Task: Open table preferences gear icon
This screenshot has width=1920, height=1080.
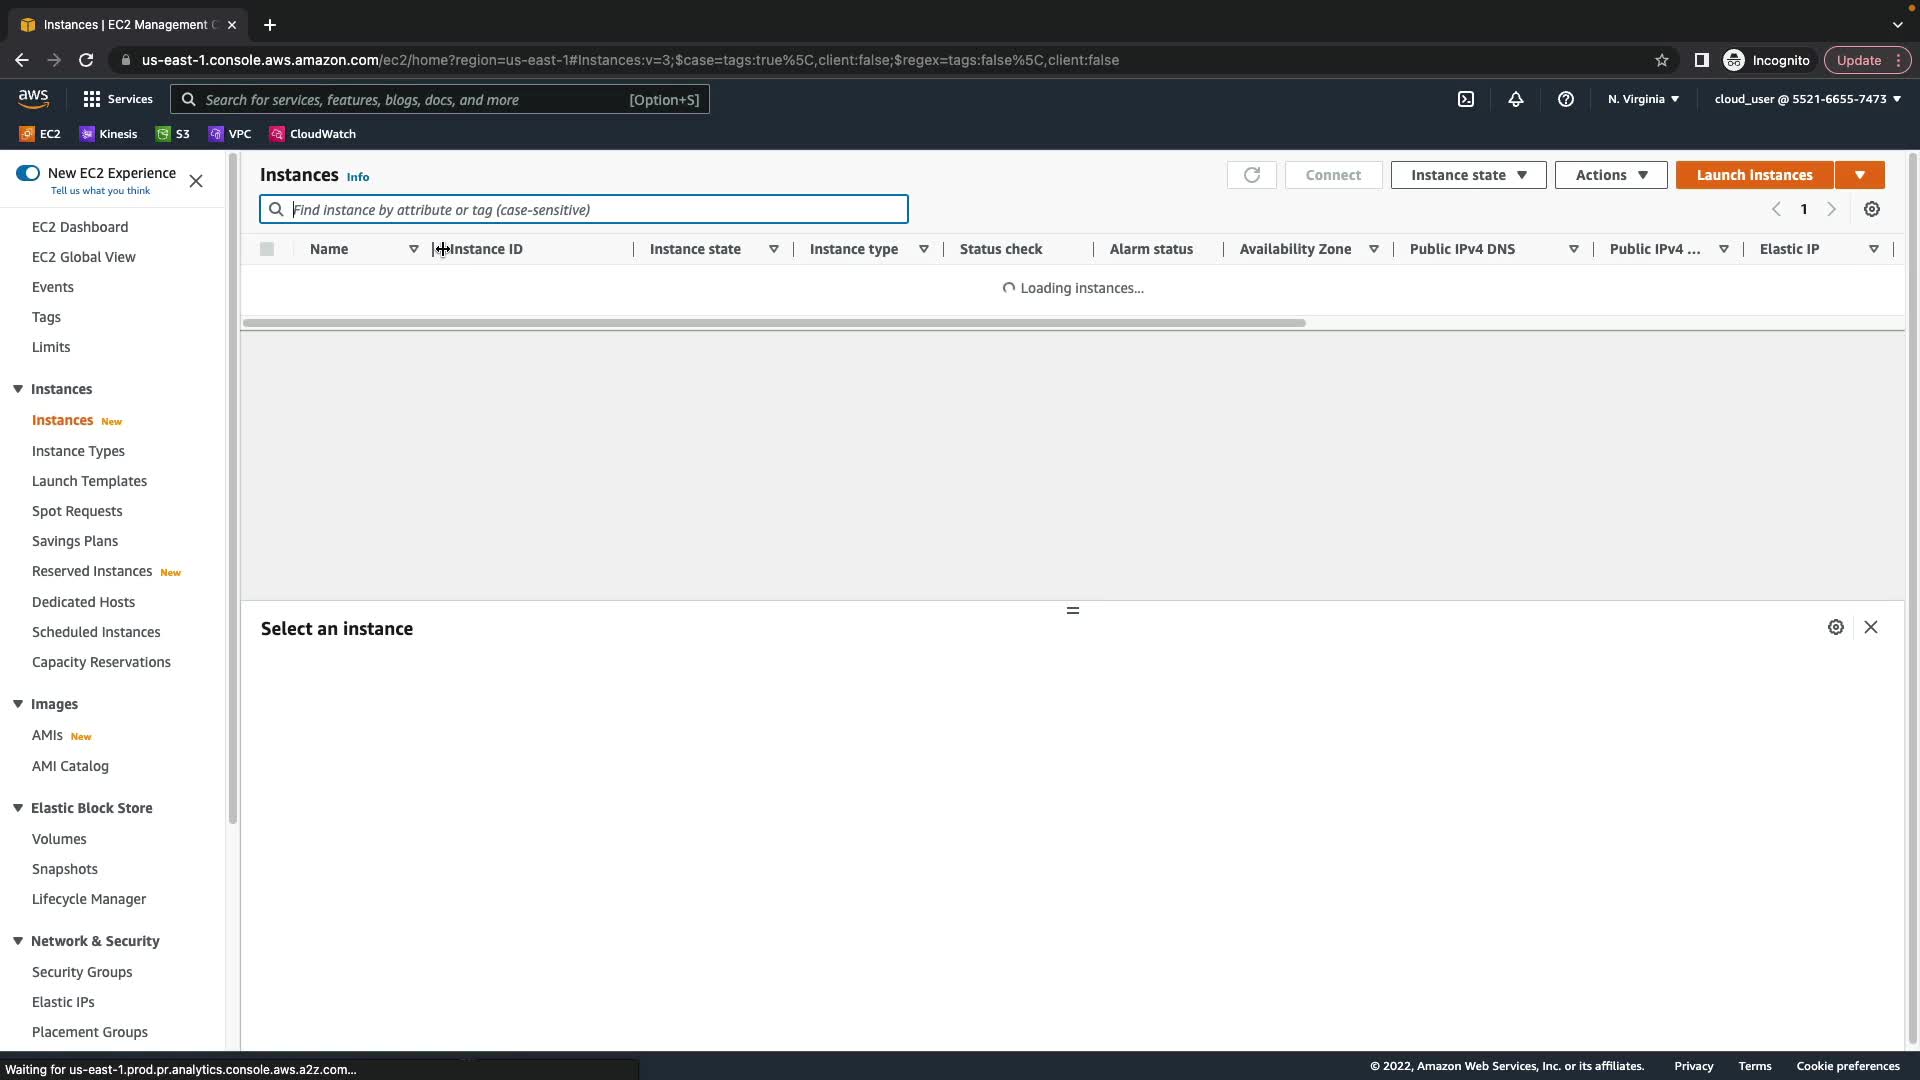Action: [1871, 209]
